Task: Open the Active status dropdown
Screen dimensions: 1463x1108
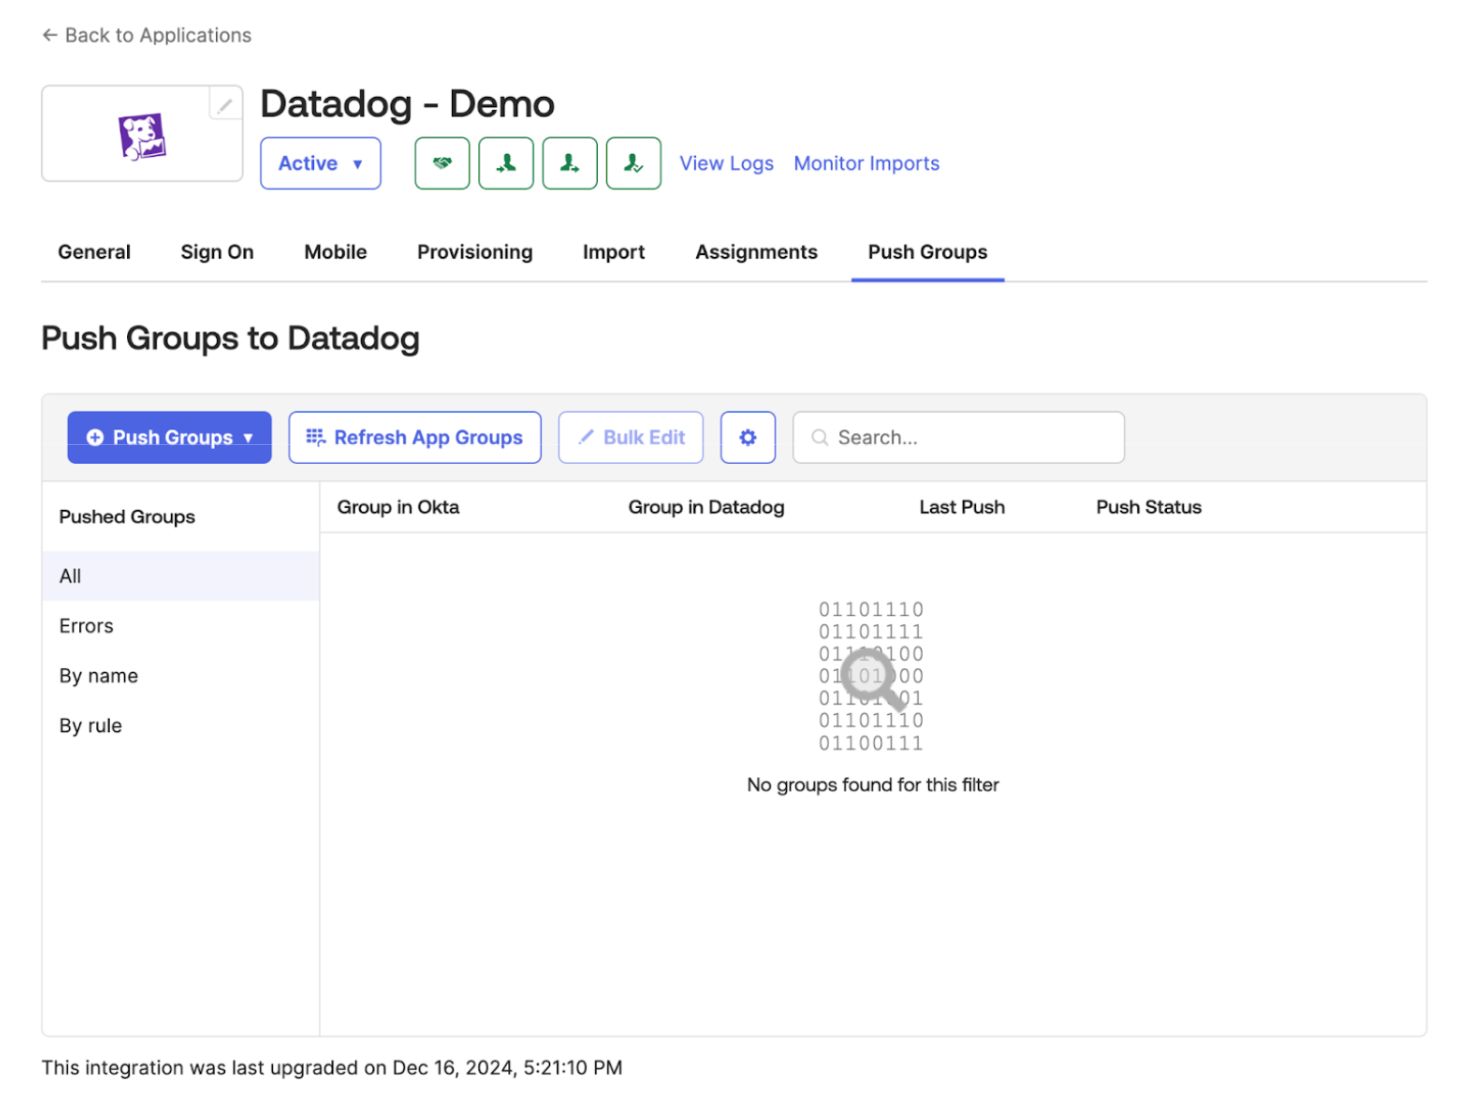Action: tap(321, 163)
